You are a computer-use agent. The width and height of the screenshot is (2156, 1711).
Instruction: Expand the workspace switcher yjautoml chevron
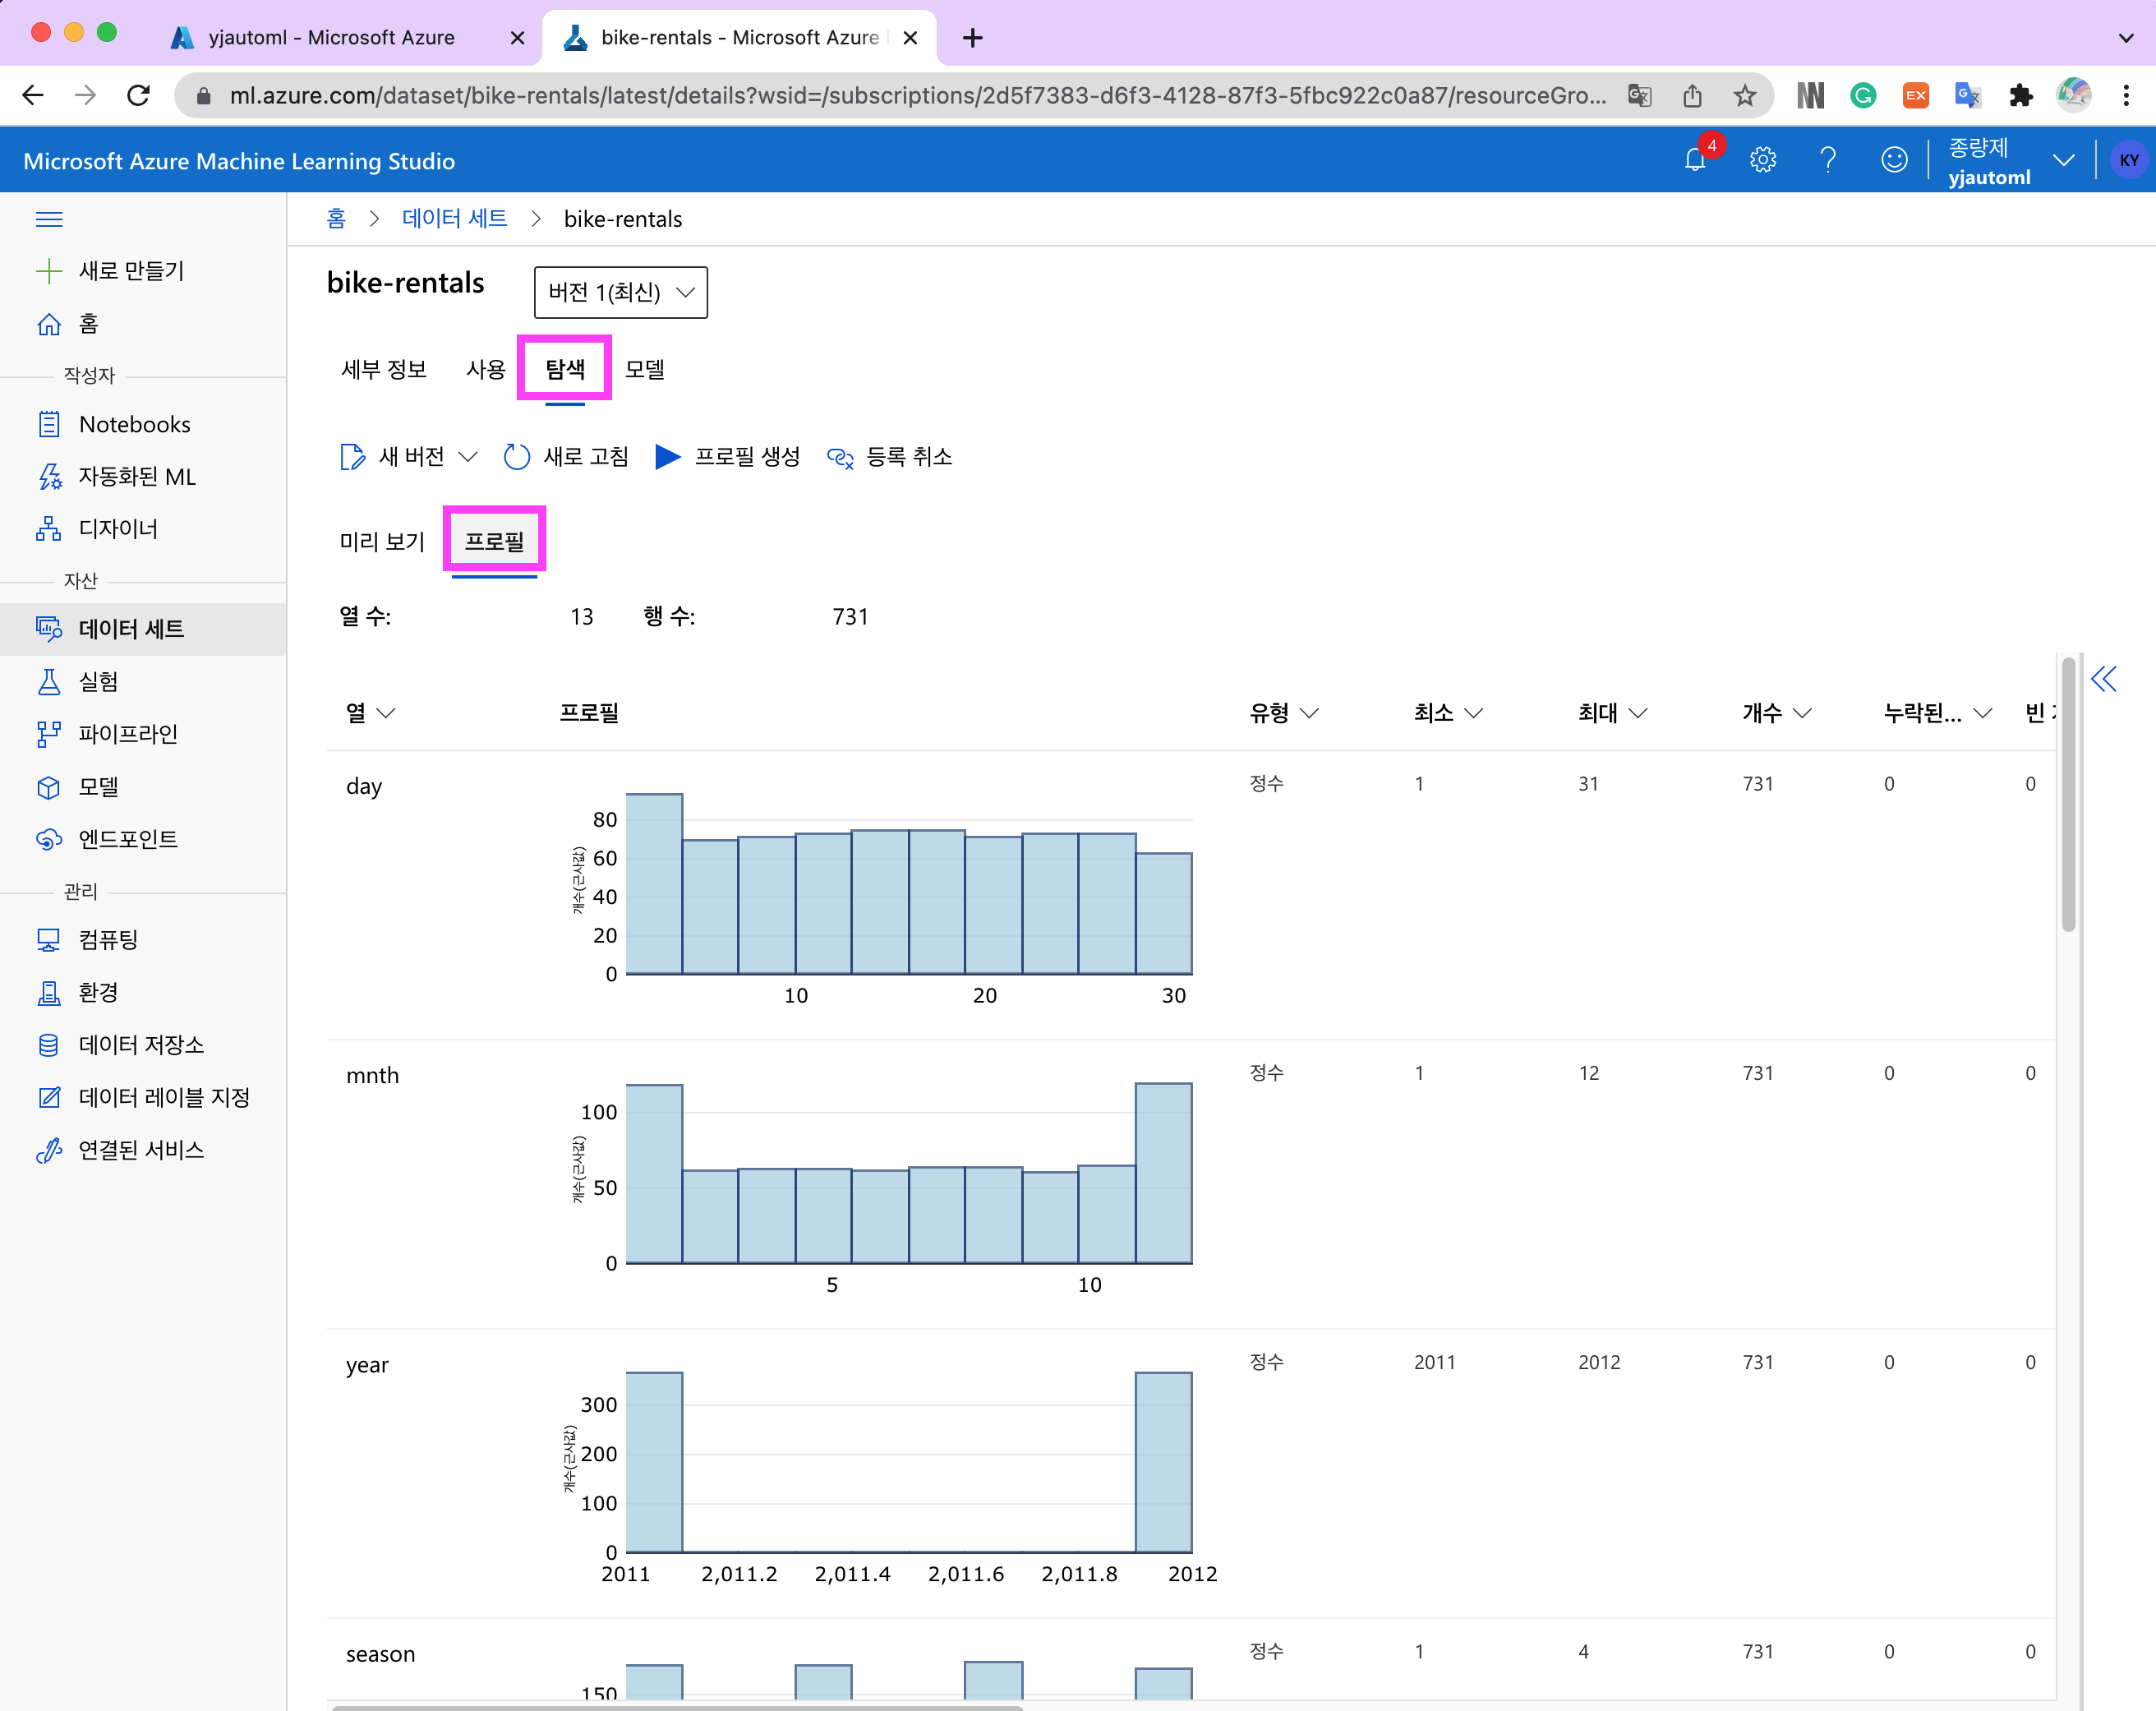(x=2063, y=160)
